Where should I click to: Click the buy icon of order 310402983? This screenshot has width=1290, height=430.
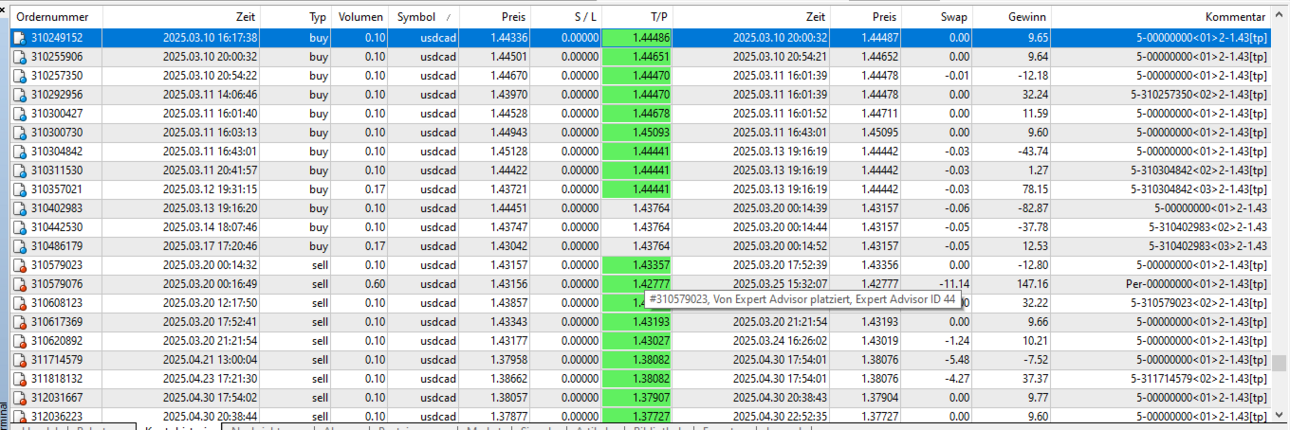click(x=19, y=209)
